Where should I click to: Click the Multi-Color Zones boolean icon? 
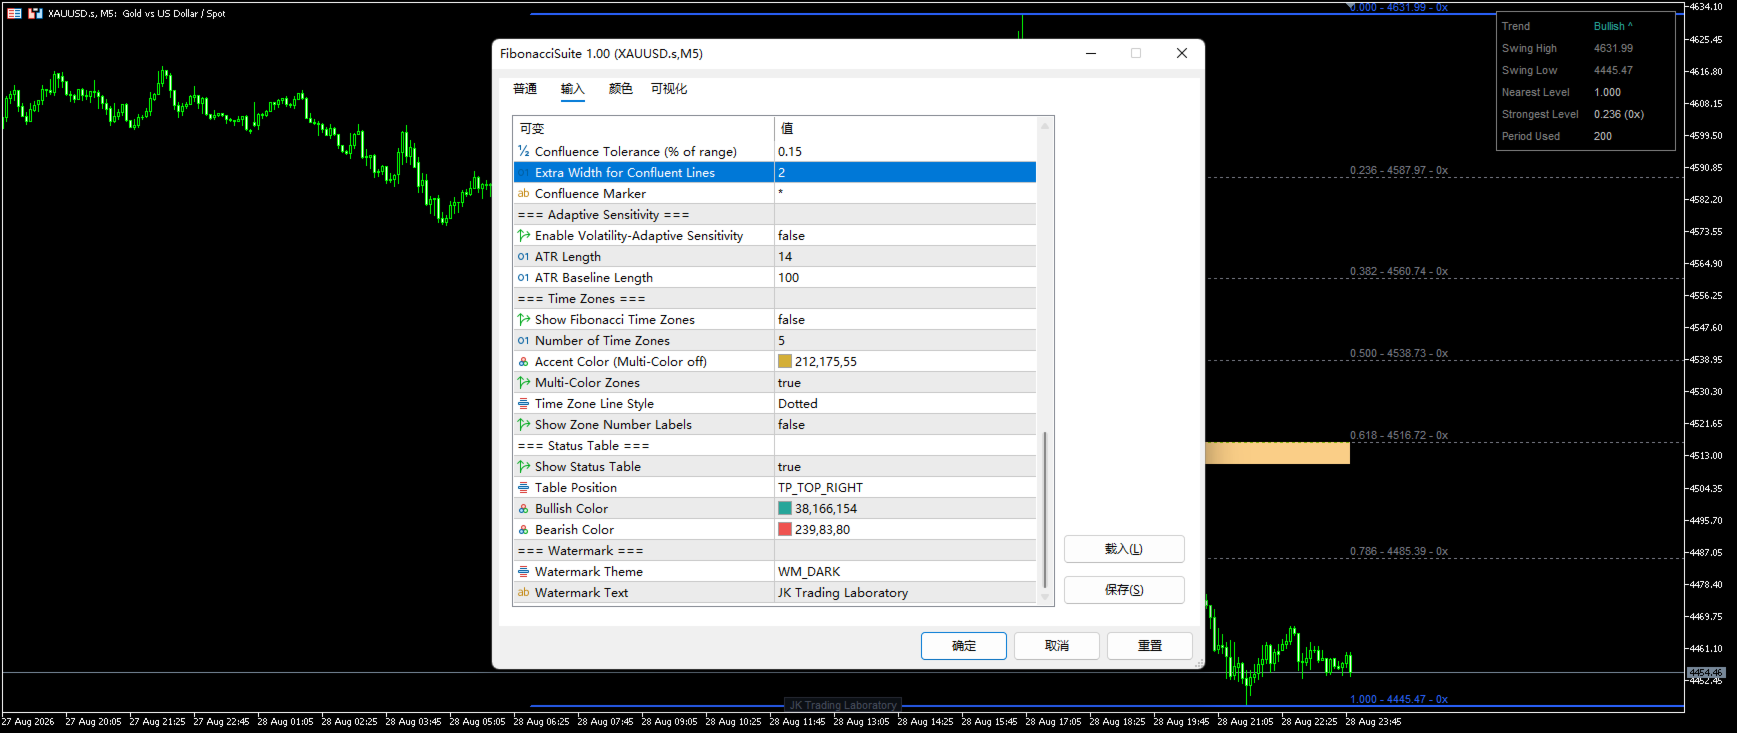tap(523, 382)
